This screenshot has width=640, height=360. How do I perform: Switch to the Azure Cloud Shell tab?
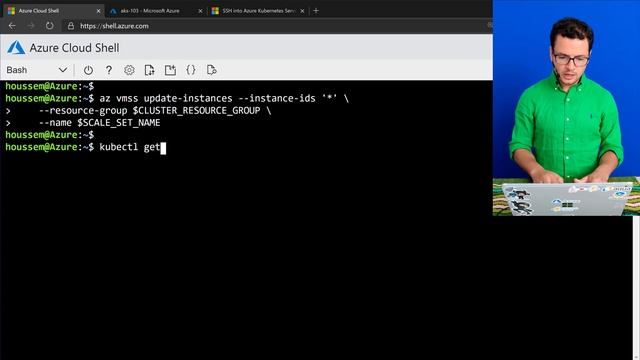[53, 11]
